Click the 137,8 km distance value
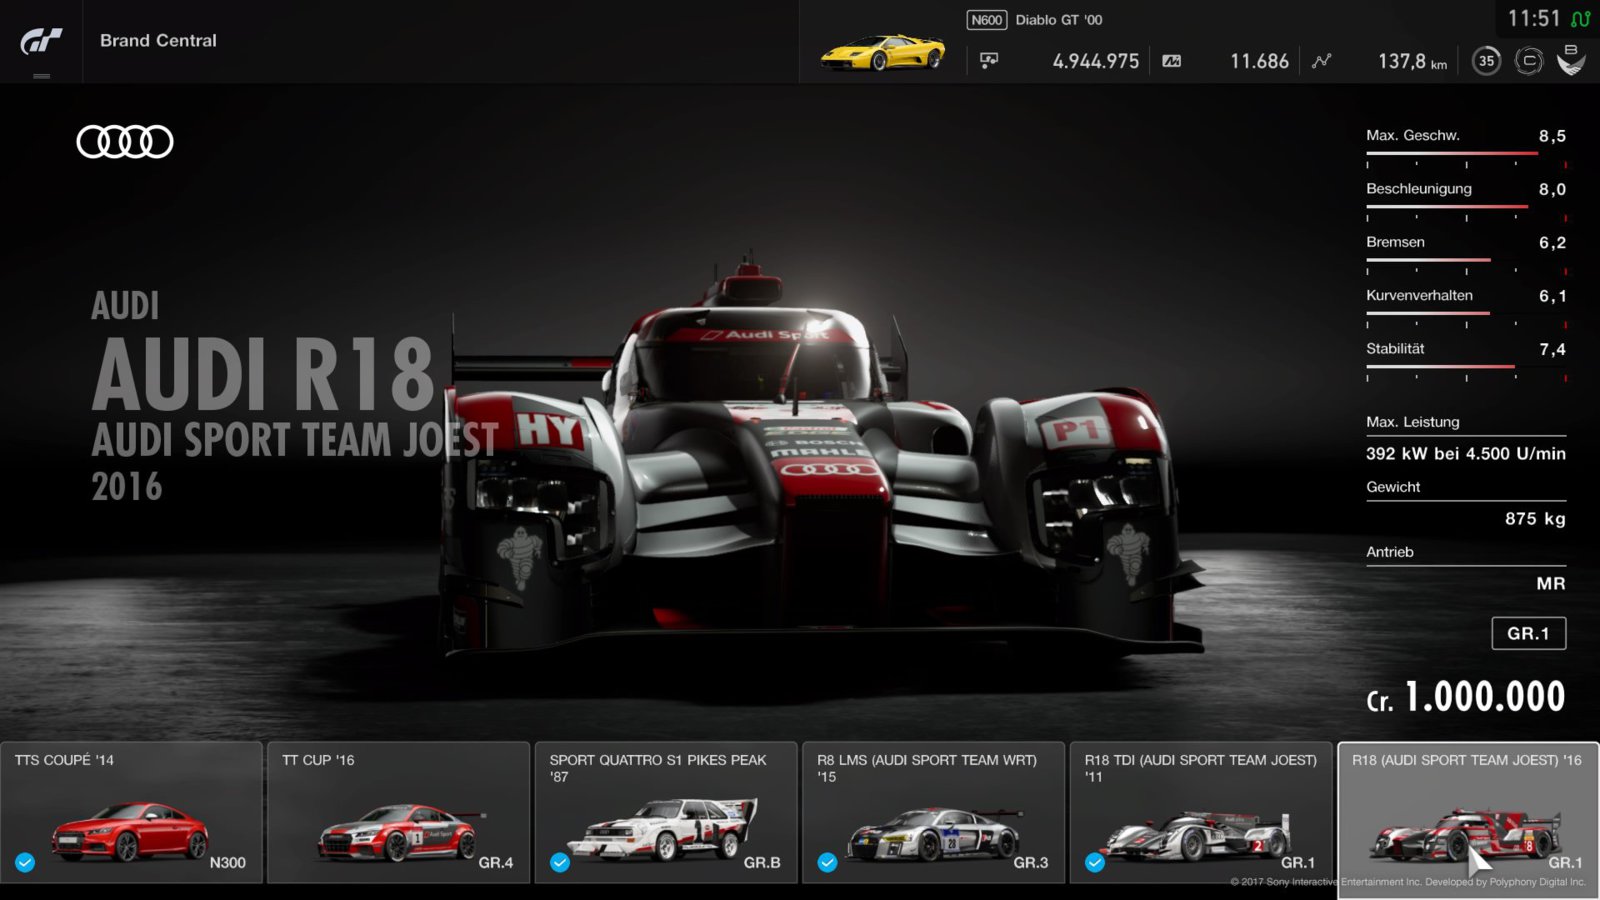The width and height of the screenshot is (1600, 900). (x=1412, y=61)
